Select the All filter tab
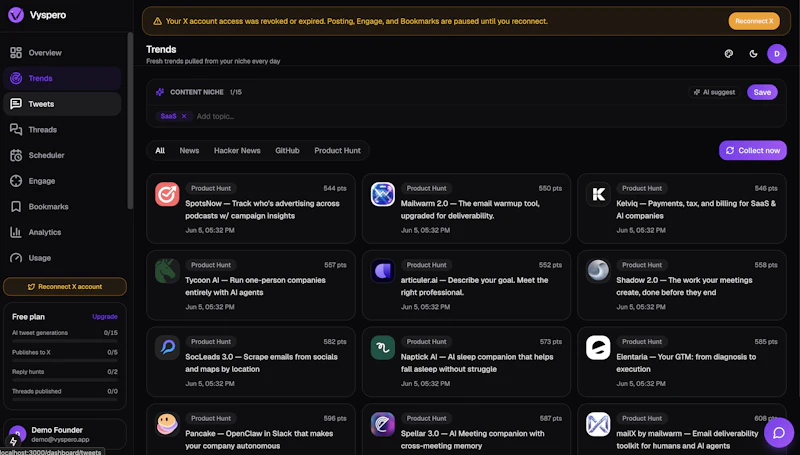800x455 pixels. pyautogui.click(x=160, y=150)
